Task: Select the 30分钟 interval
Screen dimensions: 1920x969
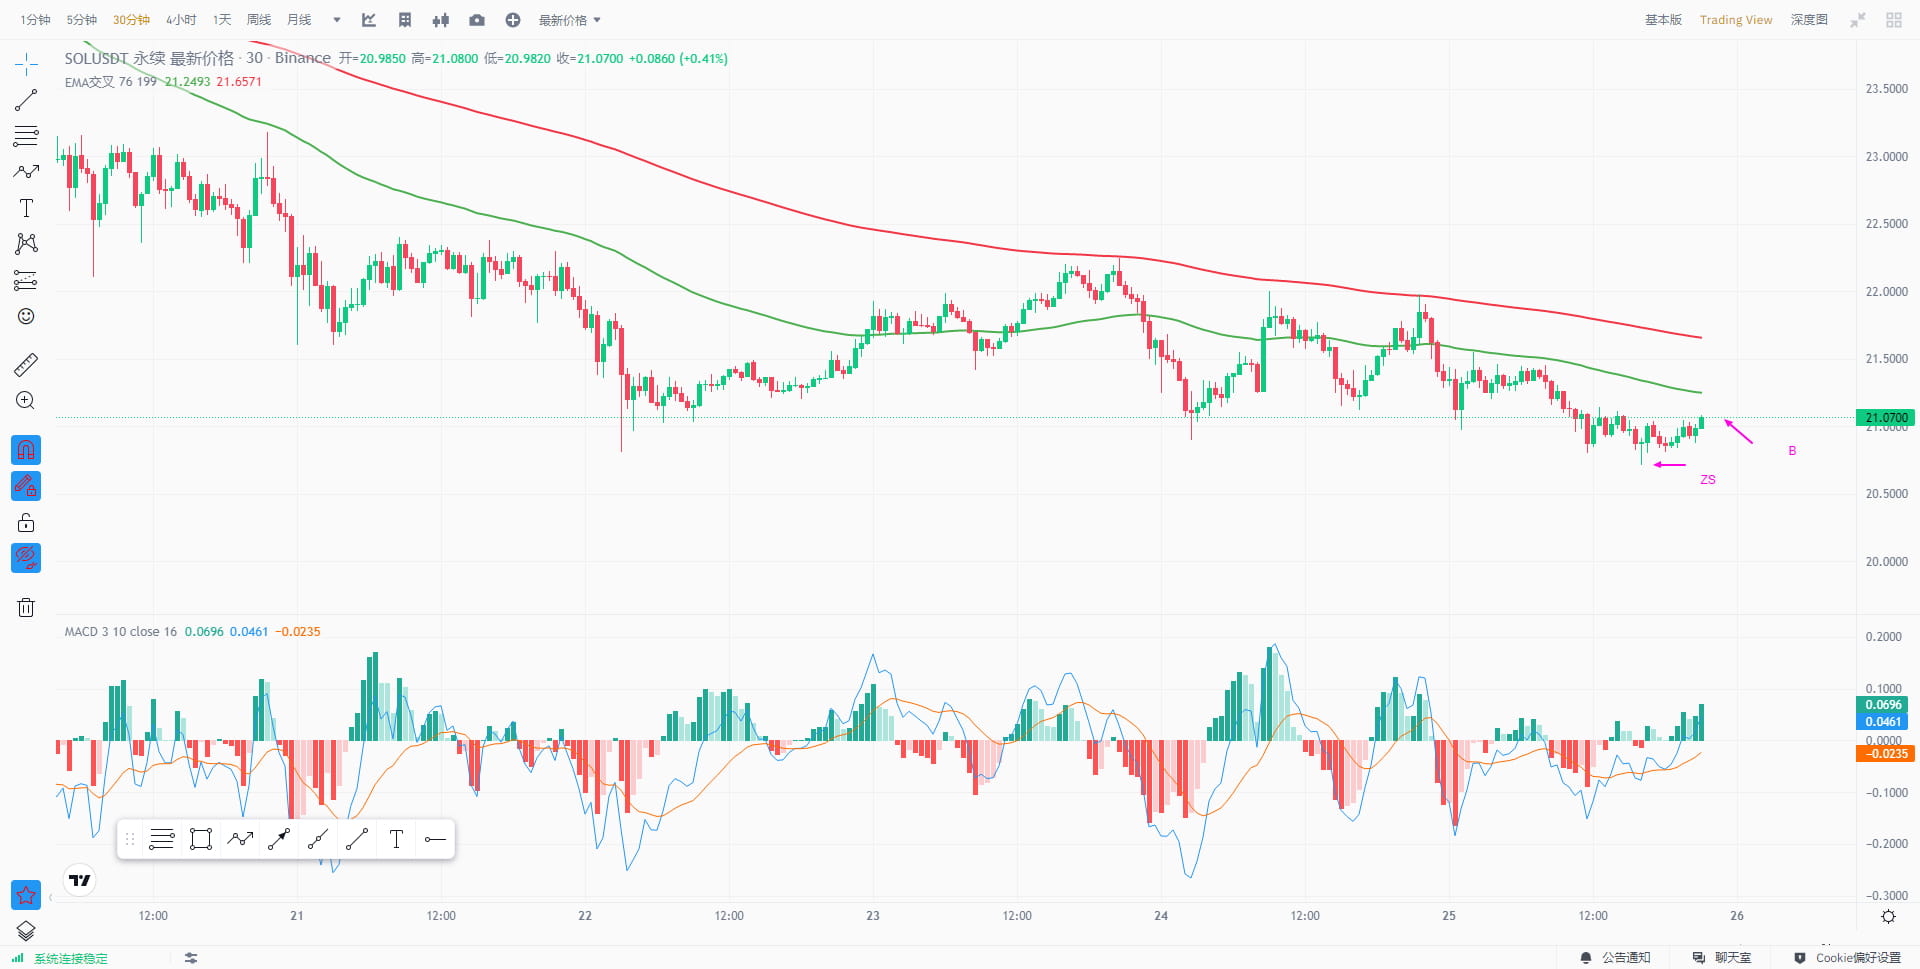Action: (x=131, y=20)
